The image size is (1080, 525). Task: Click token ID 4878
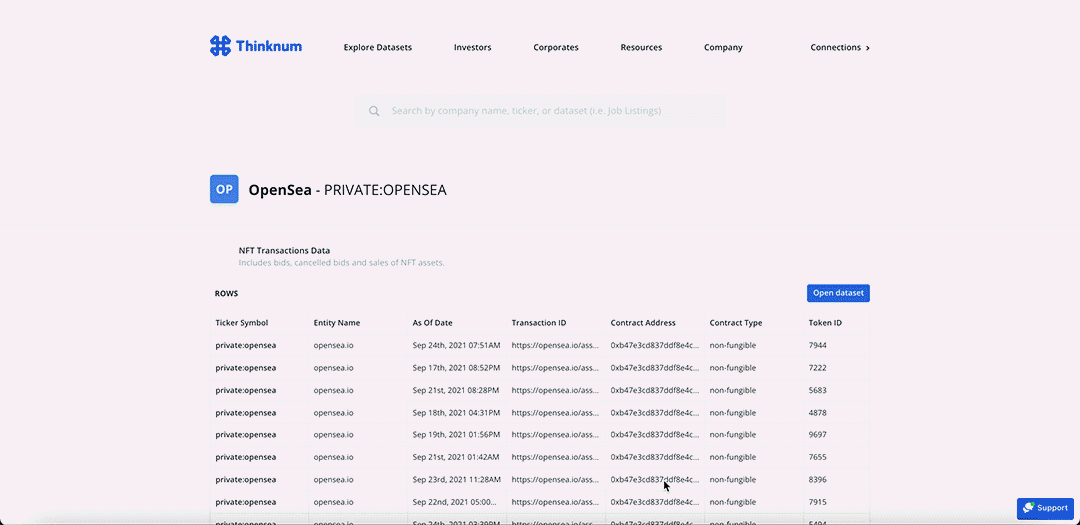[818, 413]
